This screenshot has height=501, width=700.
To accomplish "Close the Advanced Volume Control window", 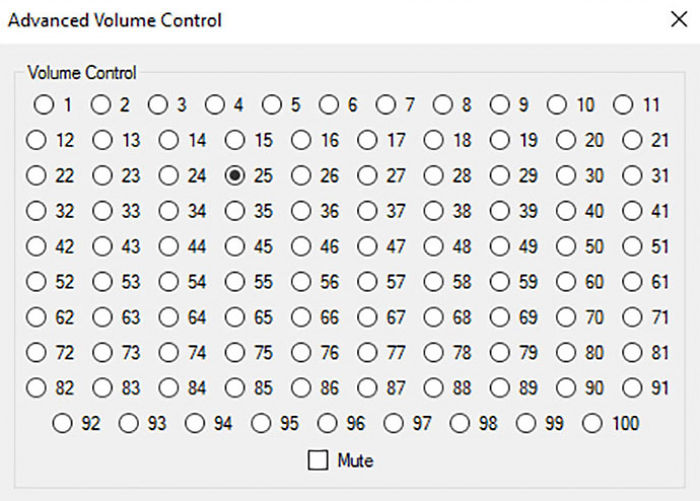I will tap(679, 19).
